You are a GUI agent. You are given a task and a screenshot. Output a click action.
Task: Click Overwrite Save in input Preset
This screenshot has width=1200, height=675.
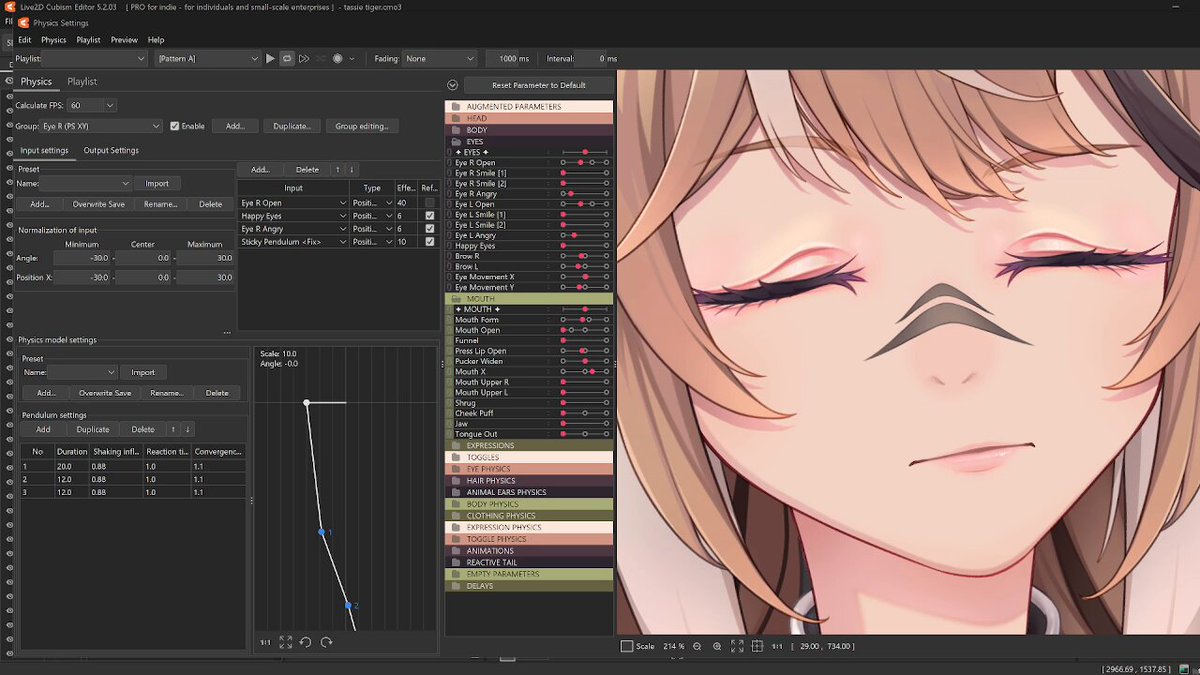pos(99,204)
